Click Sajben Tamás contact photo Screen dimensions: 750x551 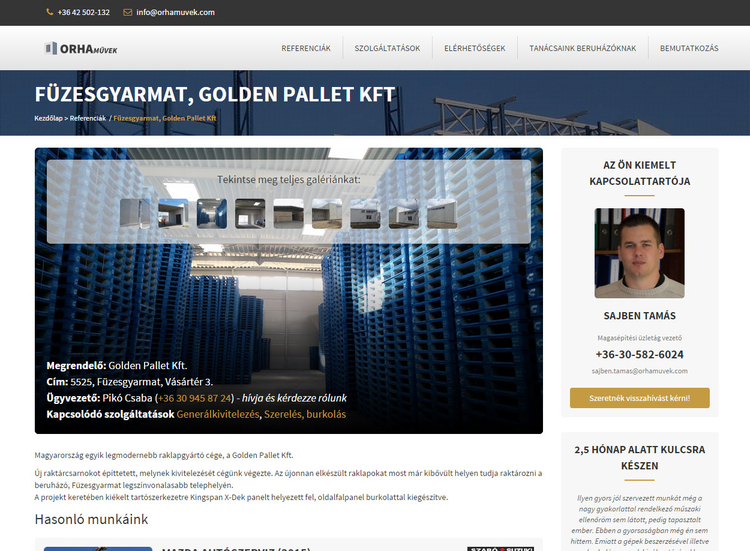639,253
